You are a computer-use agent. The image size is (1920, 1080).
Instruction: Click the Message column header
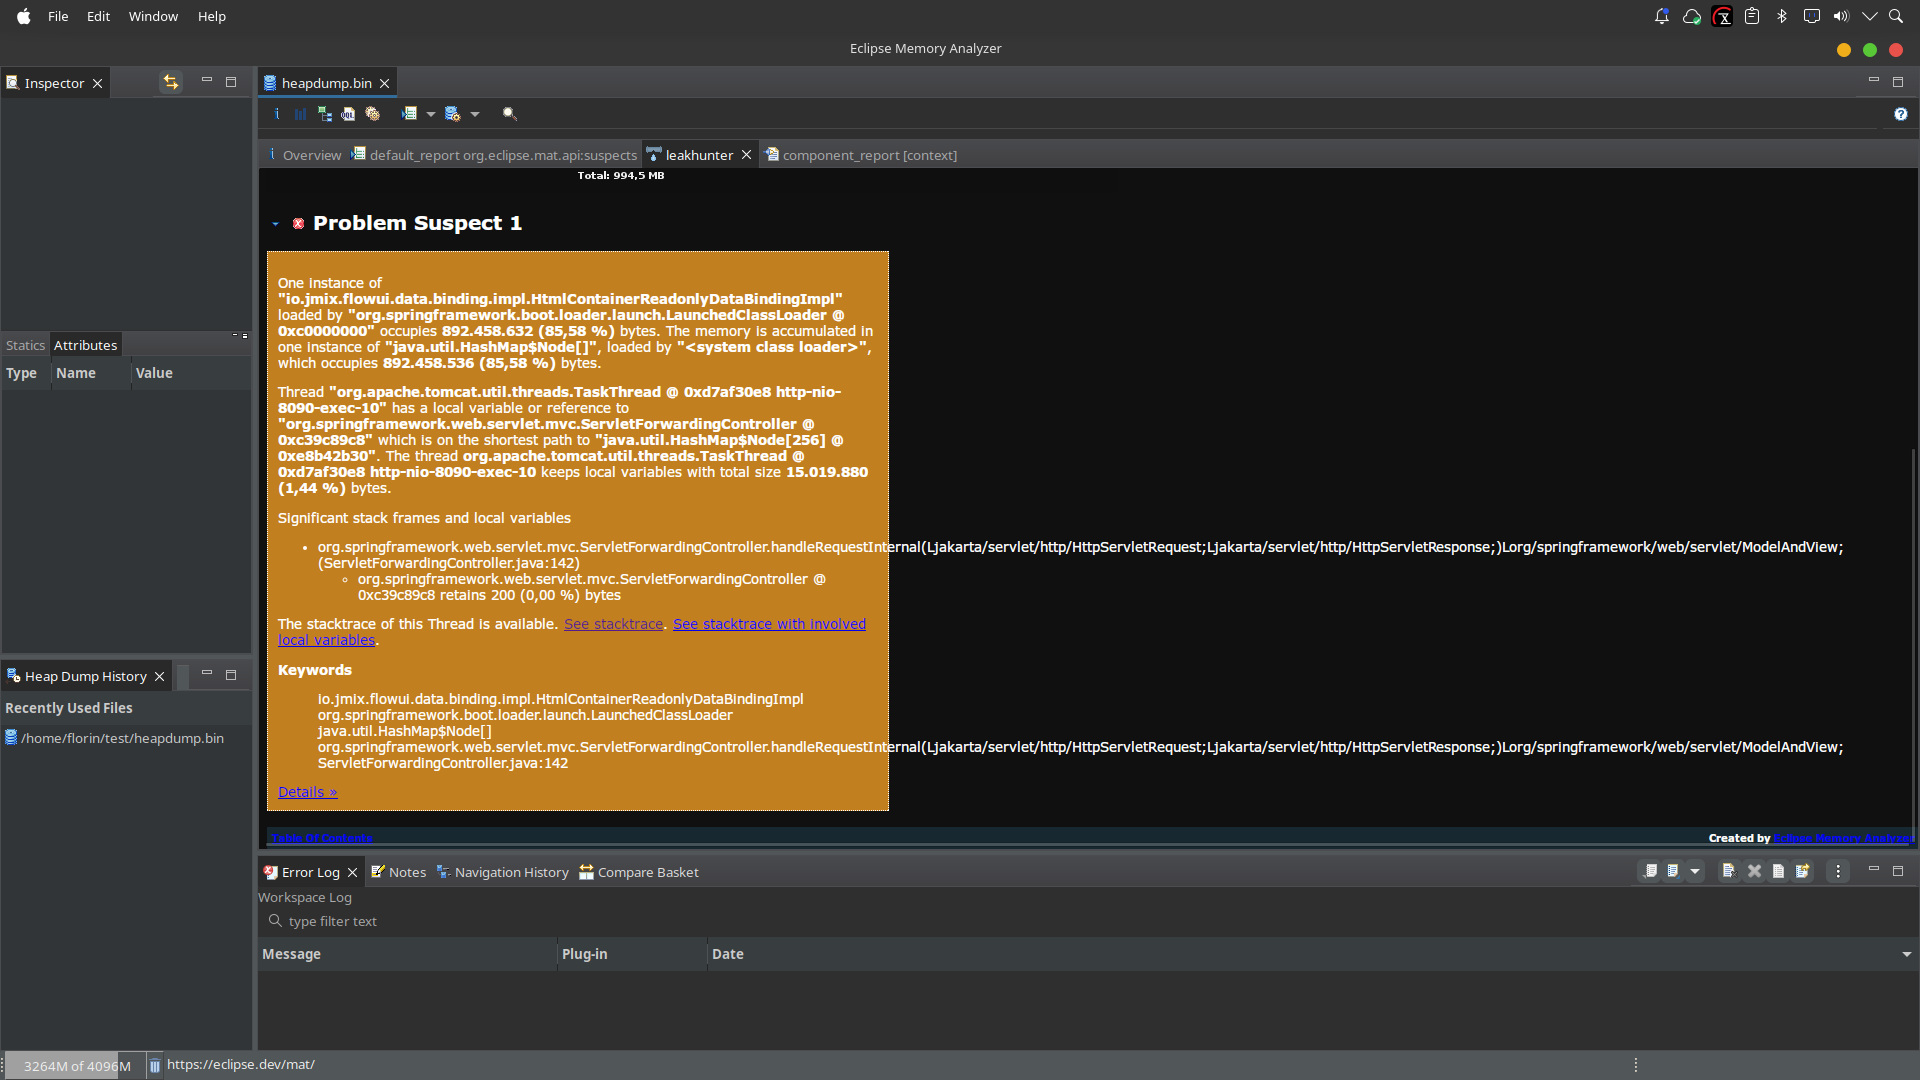pyautogui.click(x=407, y=954)
